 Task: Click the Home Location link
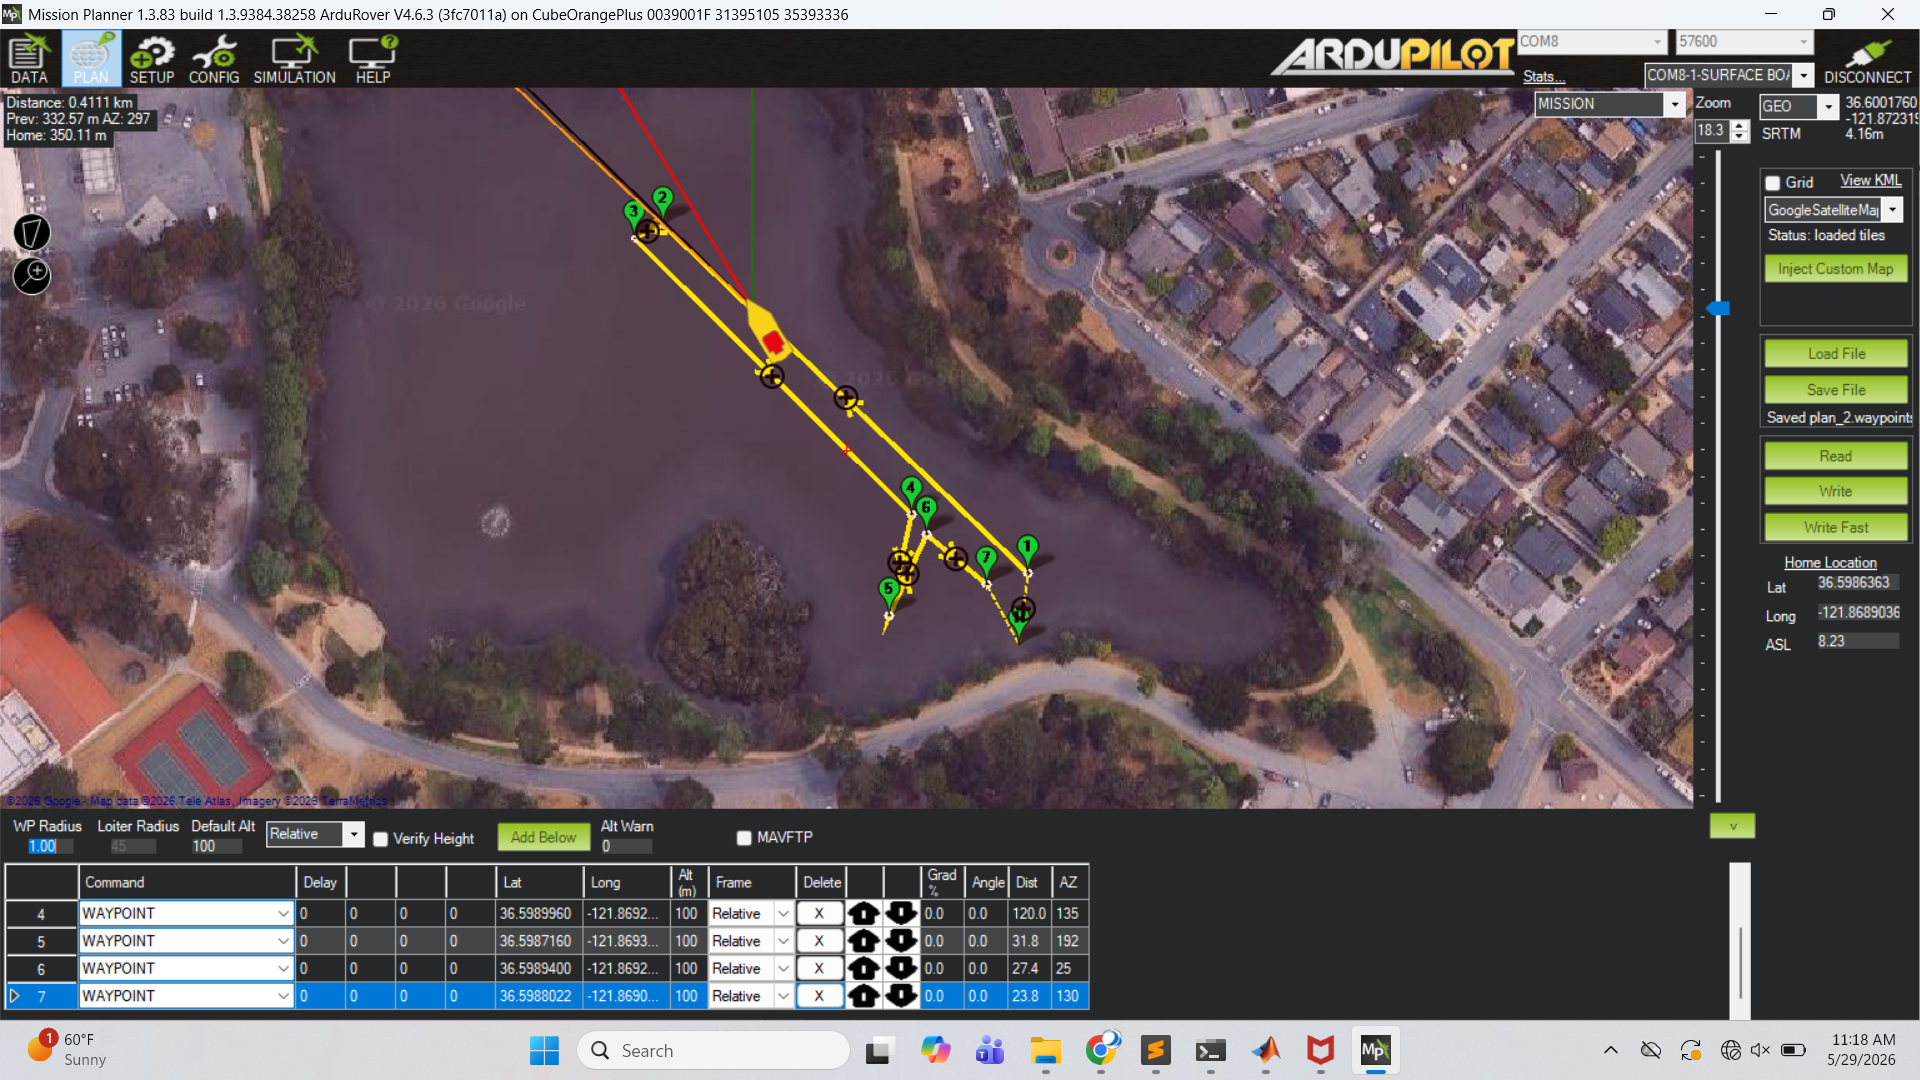point(1830,563)
